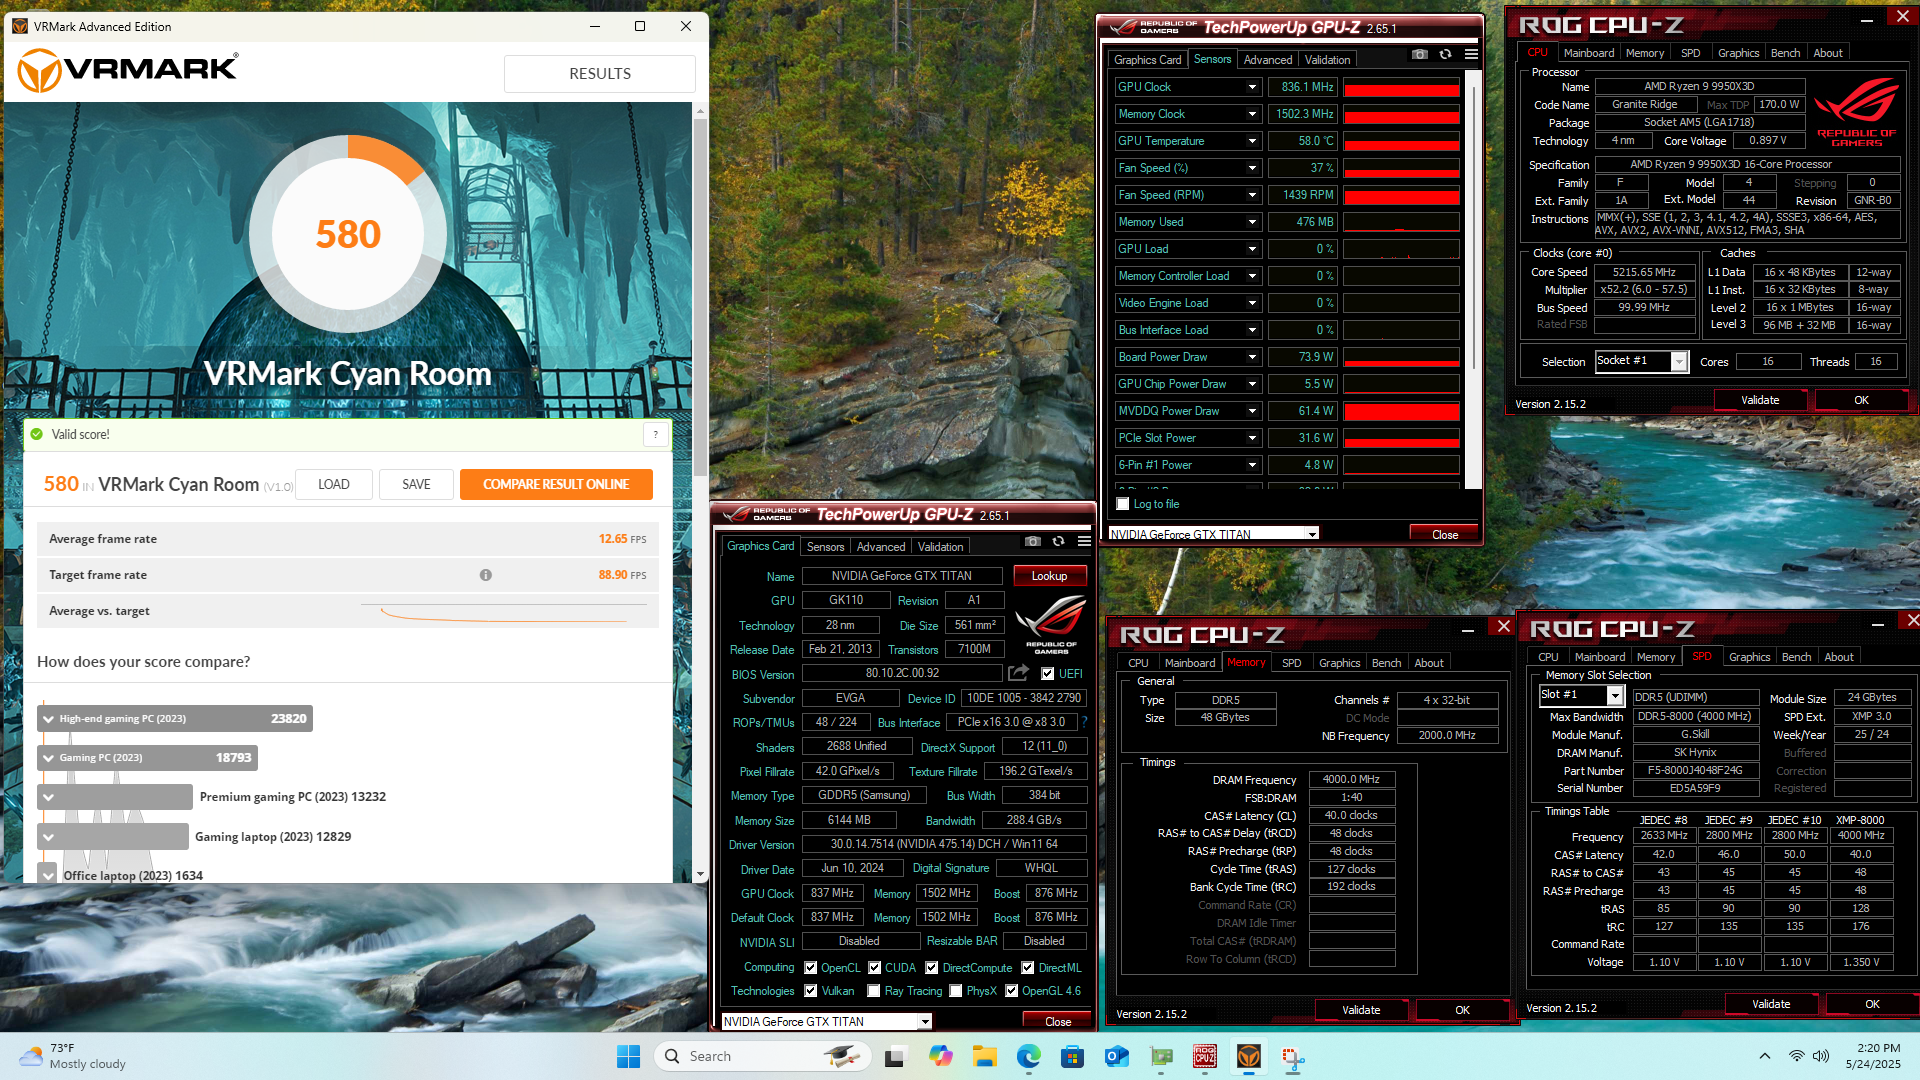This screenshot has height=1080, width=1920.
Task: Open Microsoft Edge from the taskbar
Action: [x=1028, y=1056]
